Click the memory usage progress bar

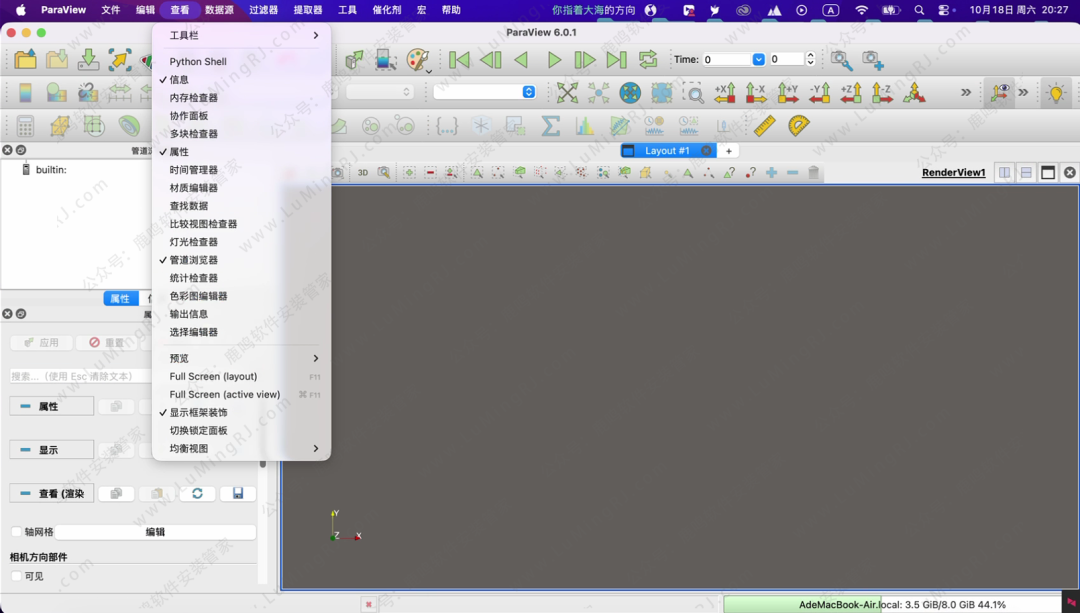click(892, 605)
